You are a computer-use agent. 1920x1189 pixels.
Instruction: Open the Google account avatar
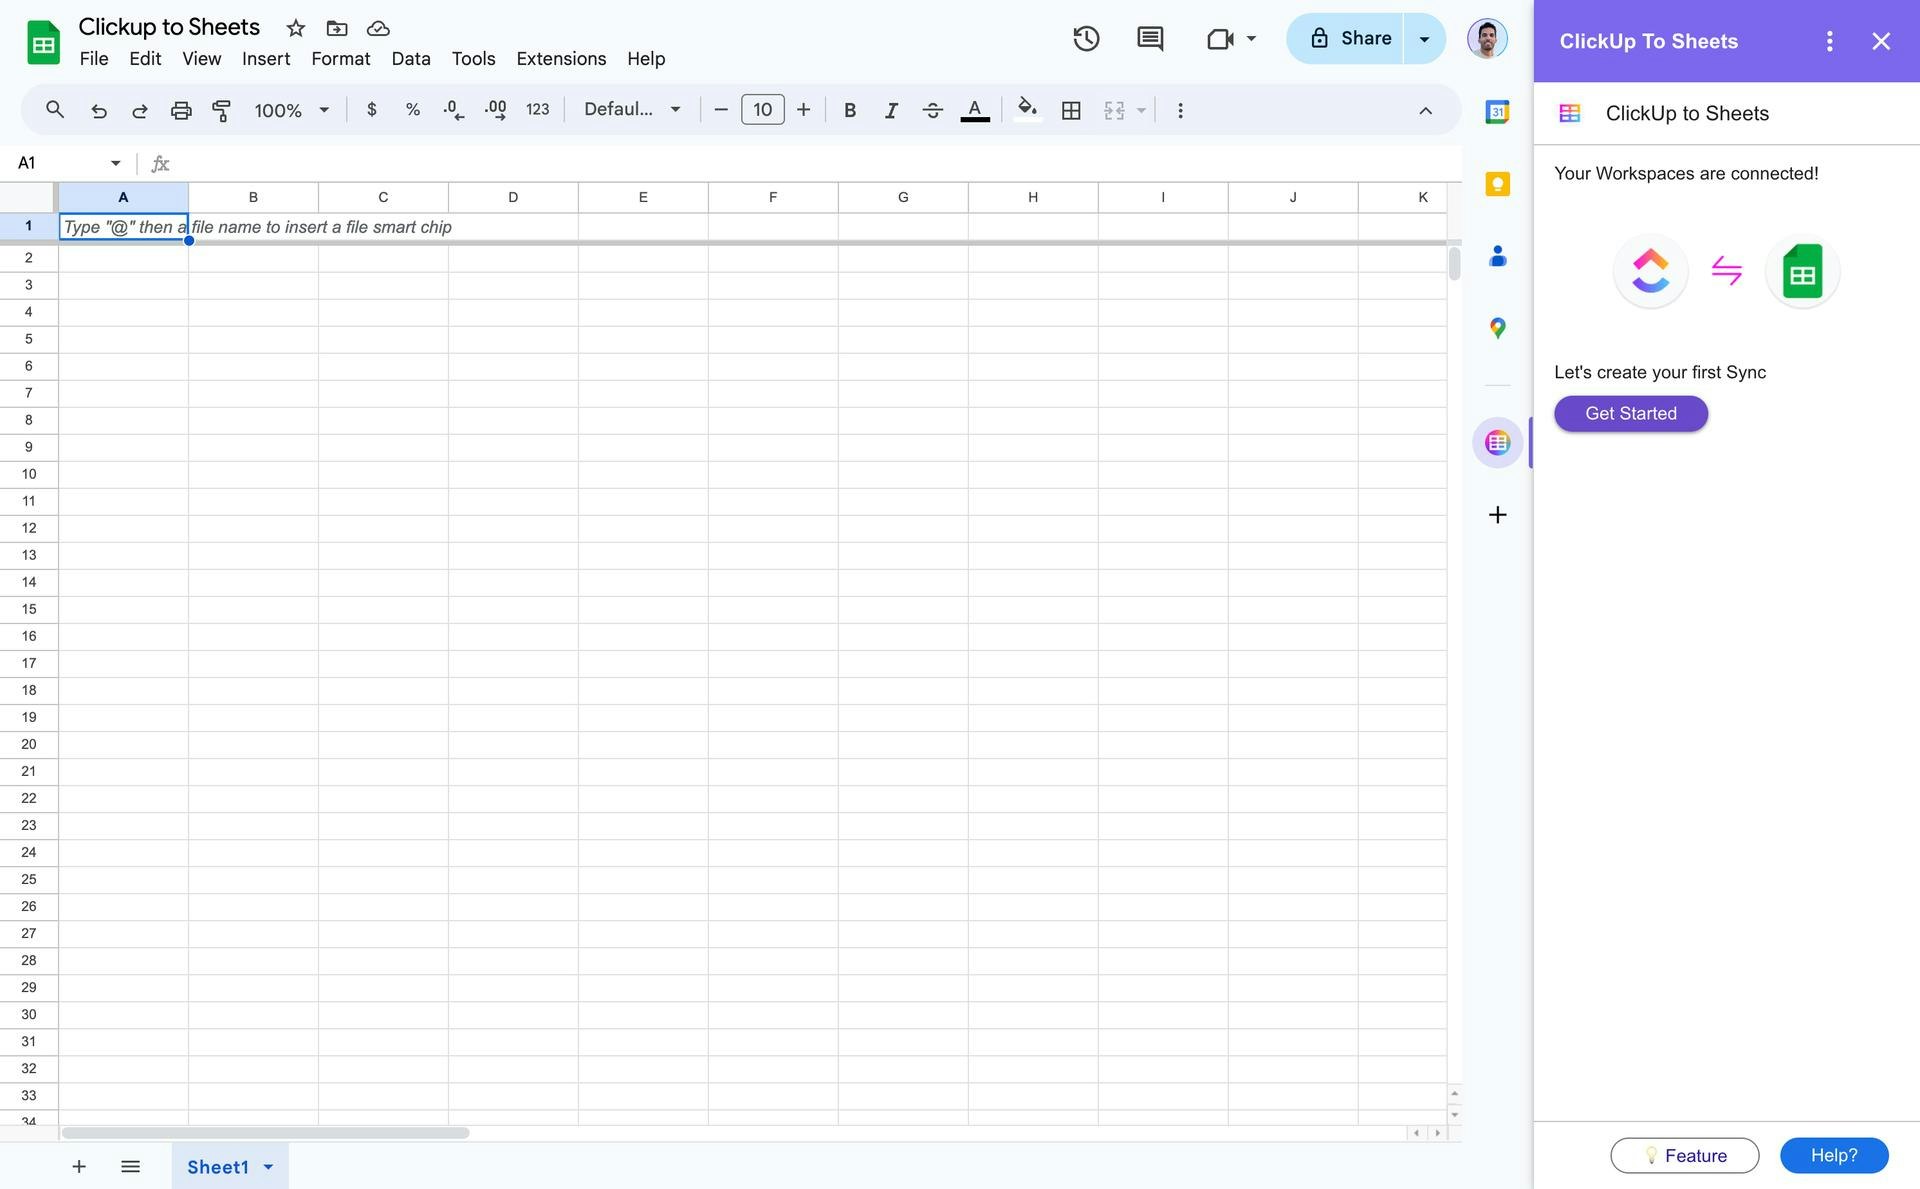click(x=1487, y=39)
